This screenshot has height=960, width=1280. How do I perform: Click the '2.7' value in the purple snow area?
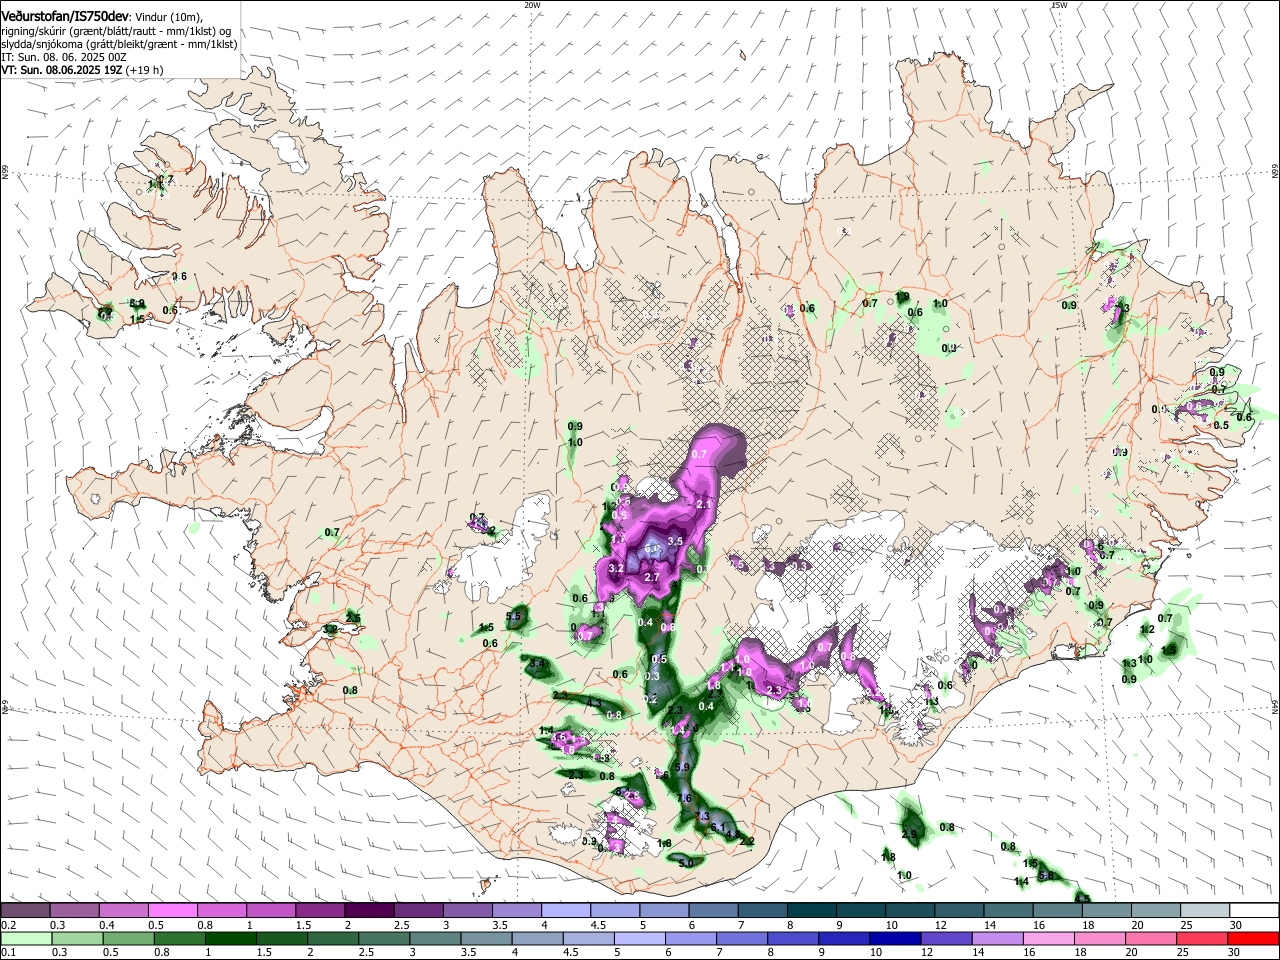pyautogui.click(x=652, y=578)
